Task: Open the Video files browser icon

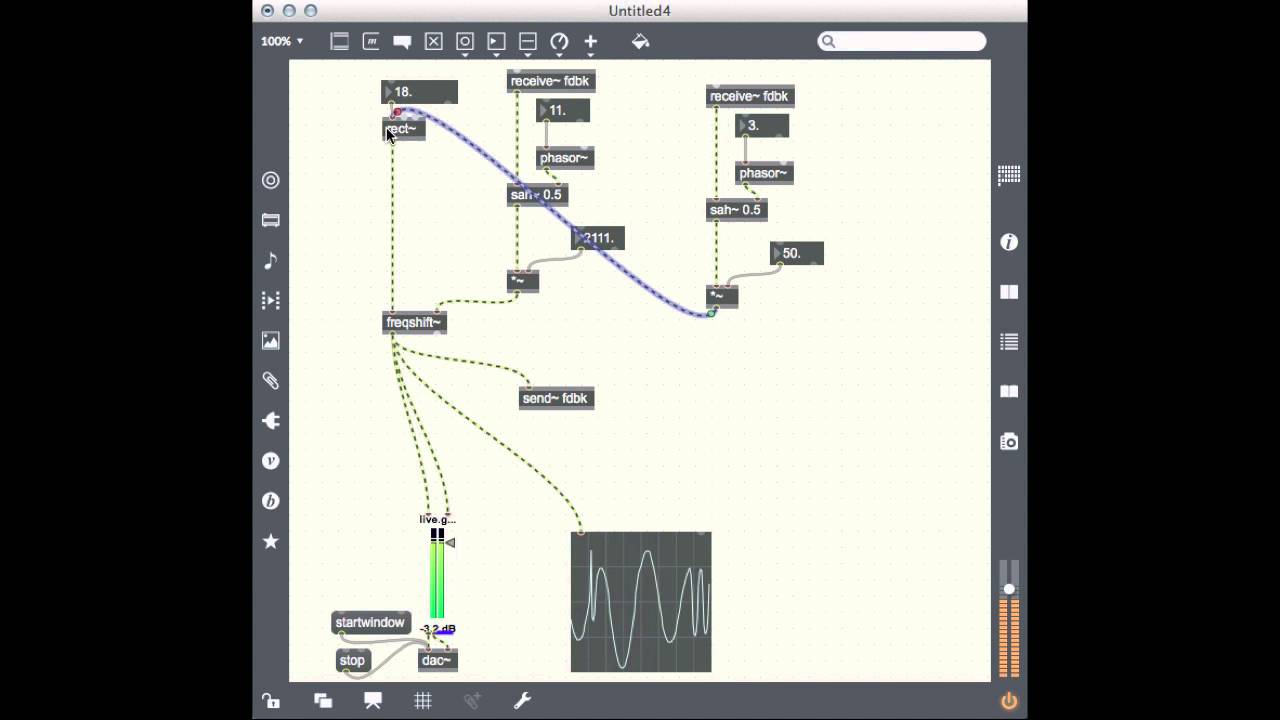Action: point(271,300)
